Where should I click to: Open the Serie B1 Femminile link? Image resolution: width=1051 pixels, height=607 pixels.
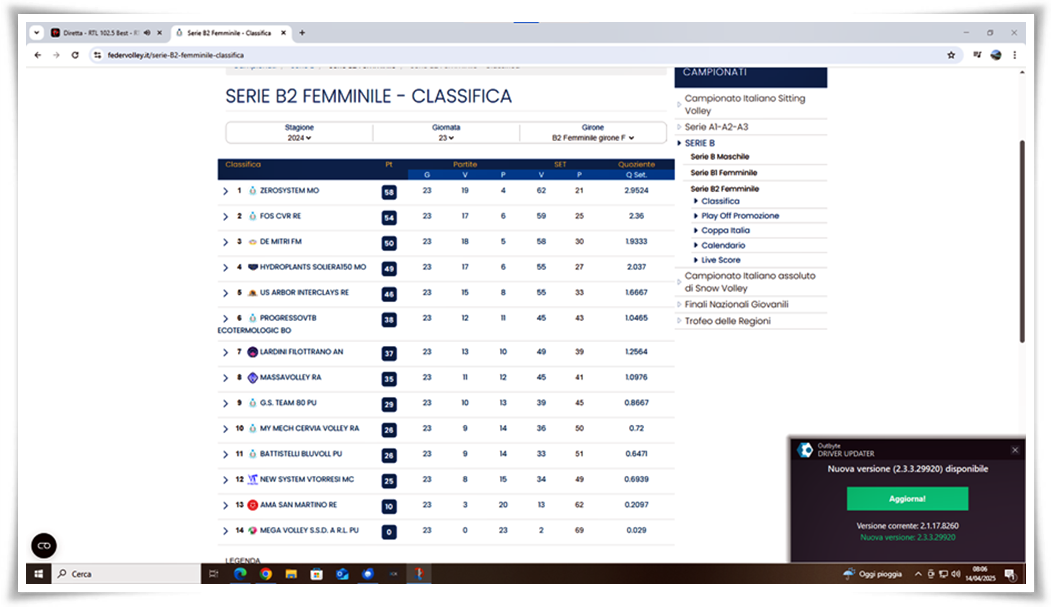click(x=724, y=172)
